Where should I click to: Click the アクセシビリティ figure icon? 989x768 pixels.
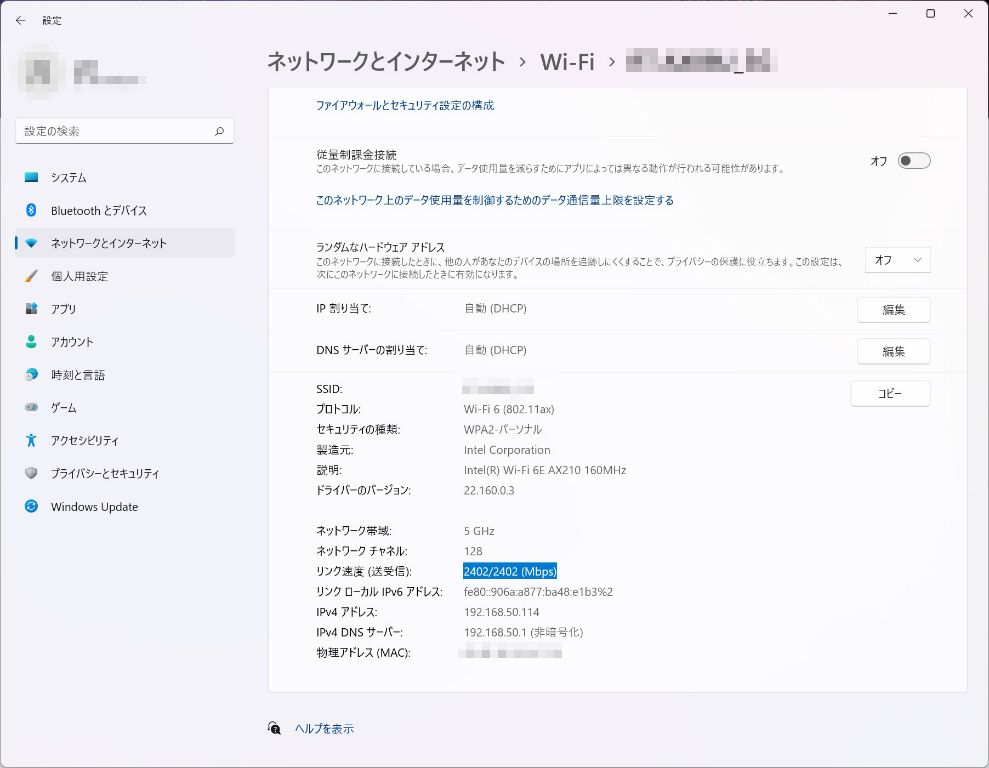point(31,440)
